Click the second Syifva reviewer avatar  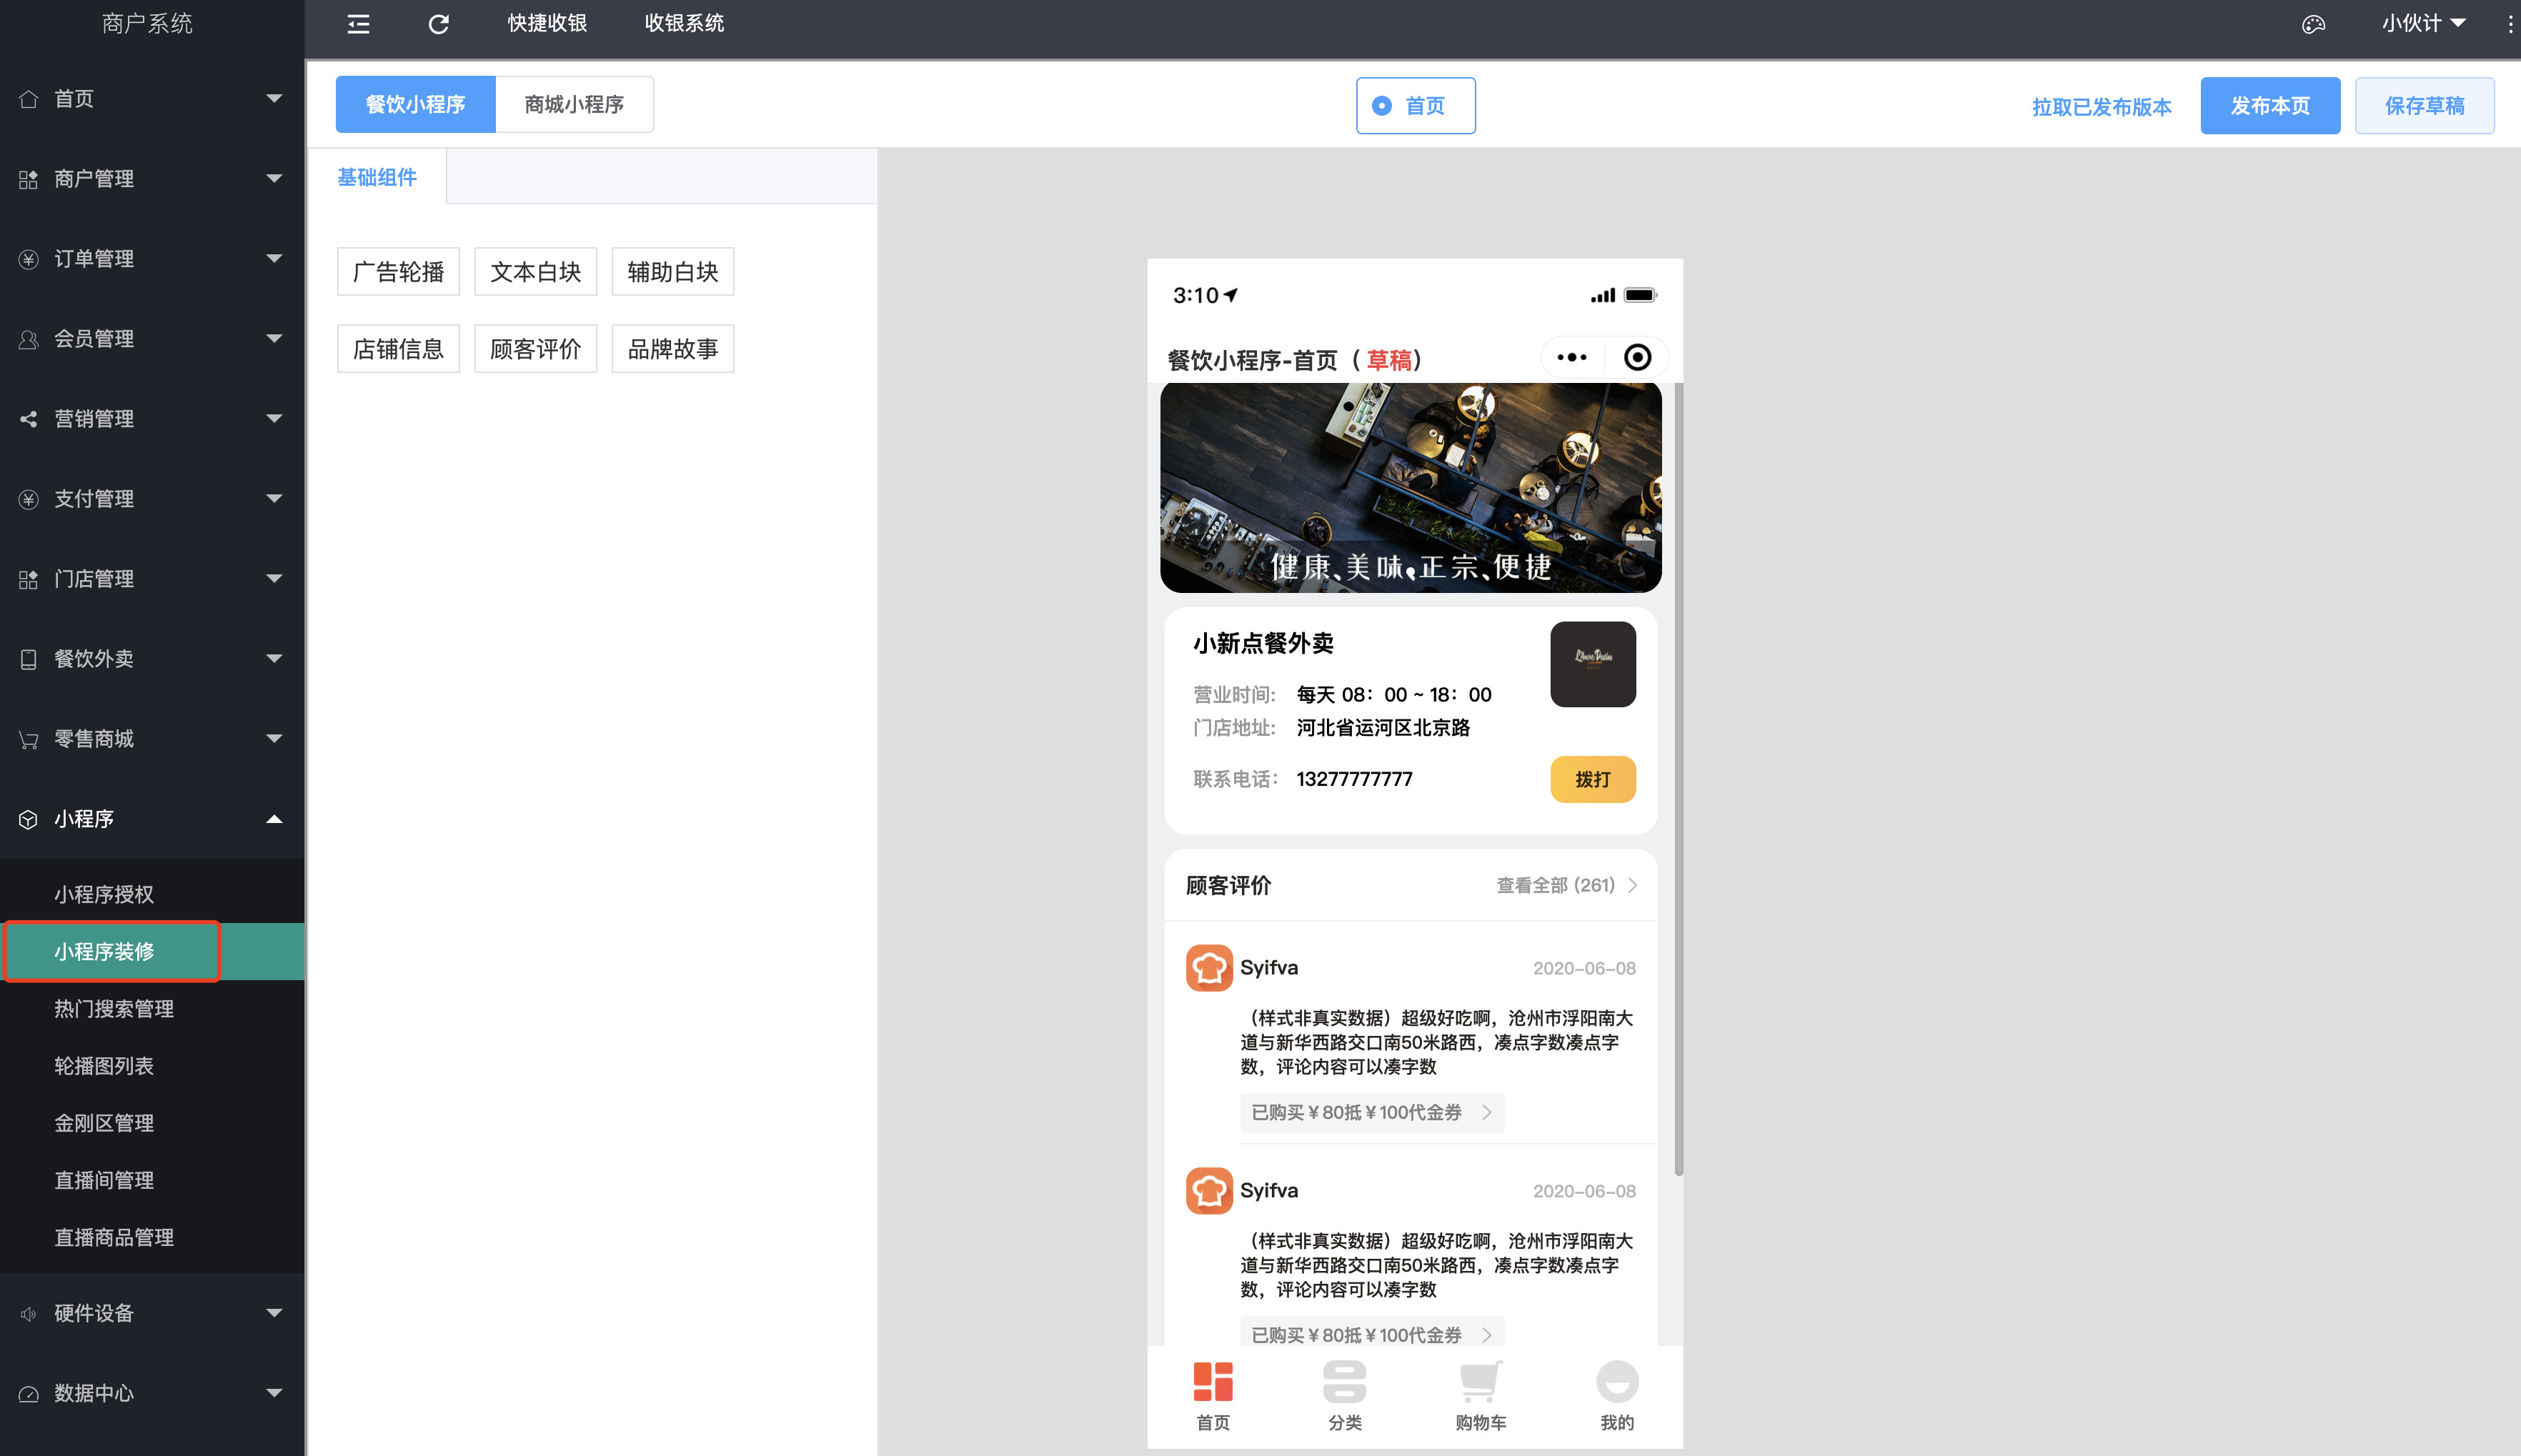1209,1190
